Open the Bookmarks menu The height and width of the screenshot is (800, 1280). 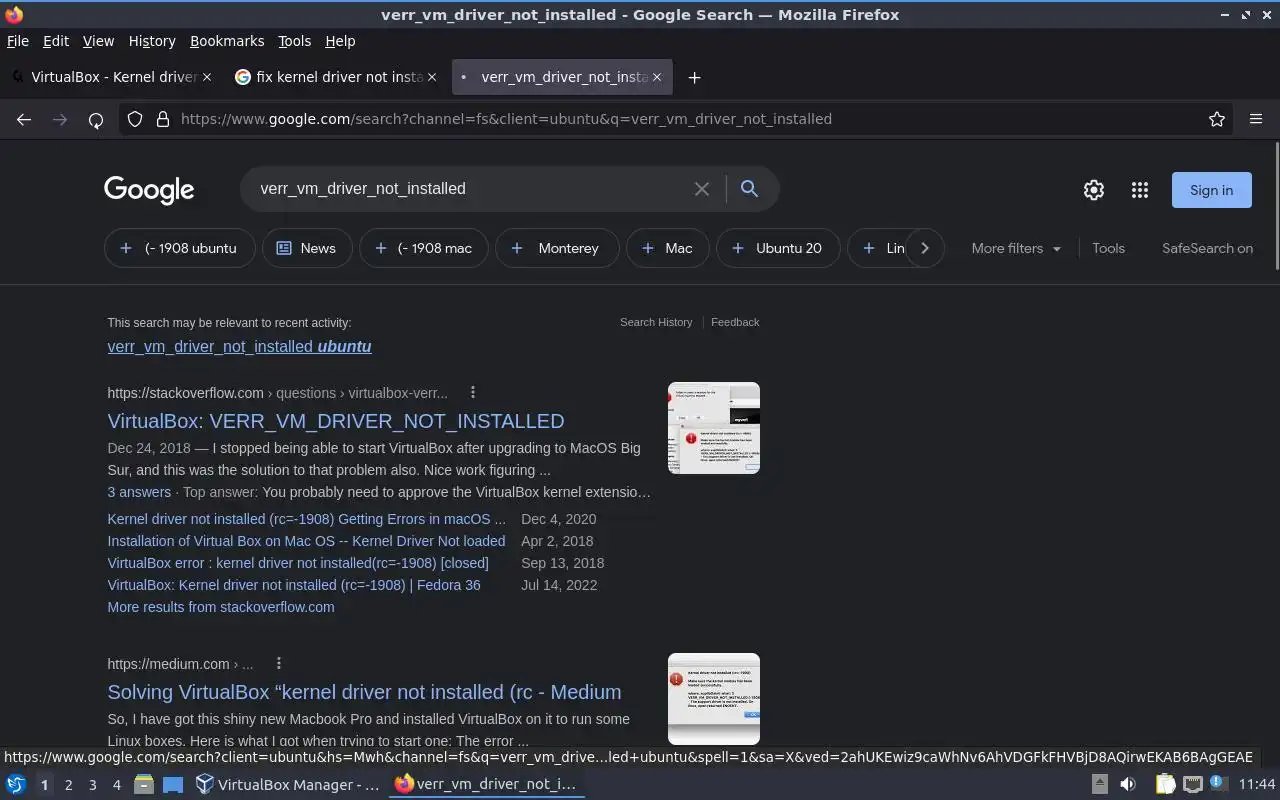(x=227, y=41)
